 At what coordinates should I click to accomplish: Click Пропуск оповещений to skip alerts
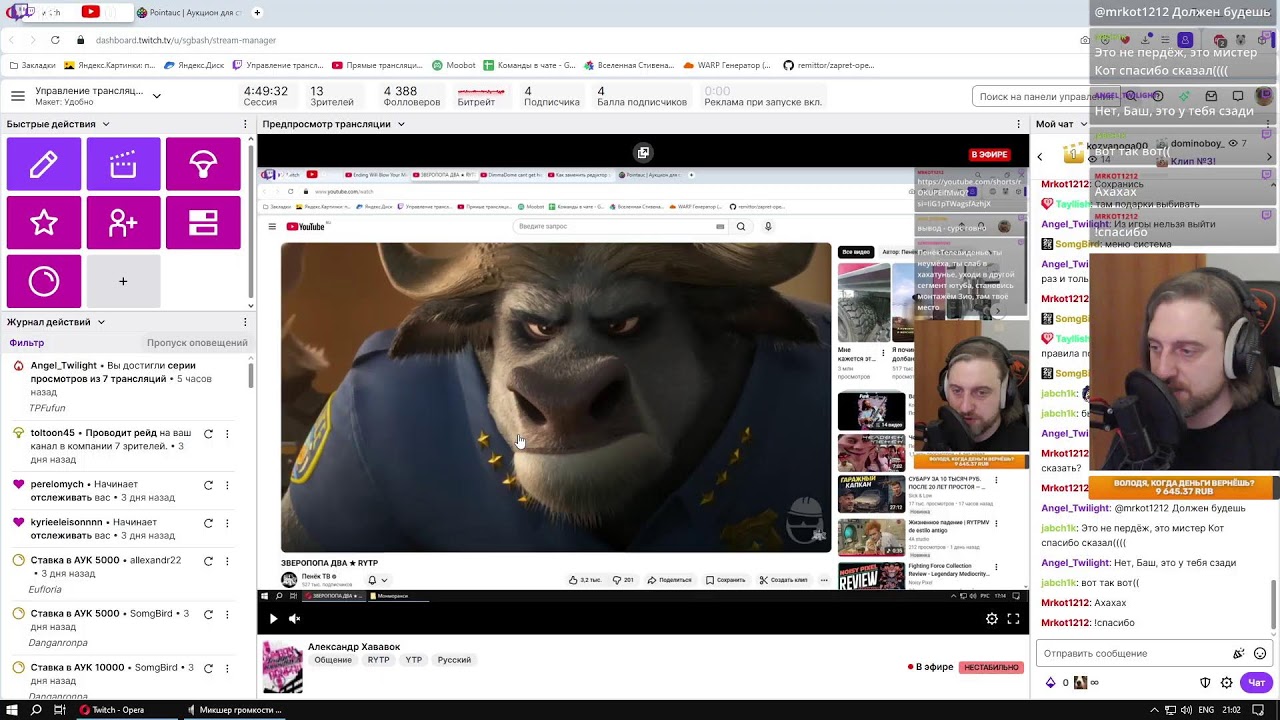pos(197,343)
